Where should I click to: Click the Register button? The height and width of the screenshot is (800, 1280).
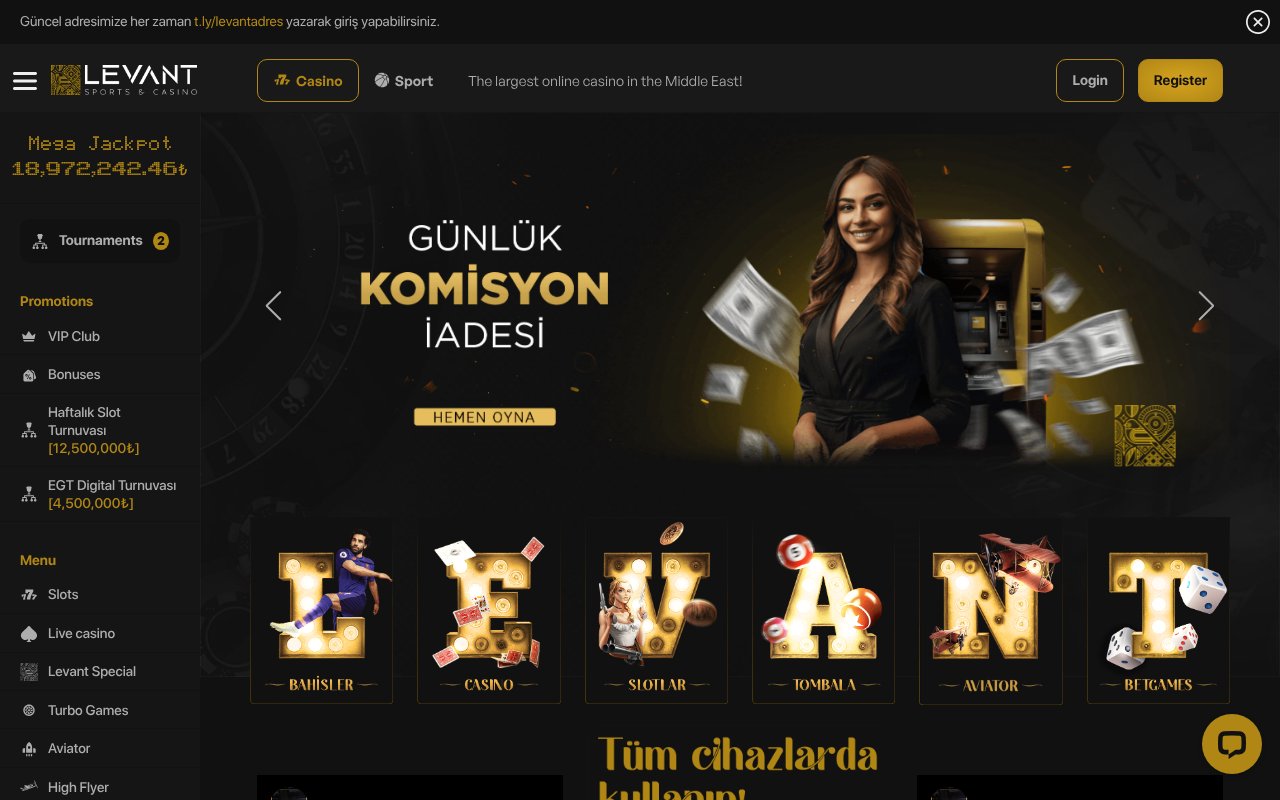[x=1180, y=81]
